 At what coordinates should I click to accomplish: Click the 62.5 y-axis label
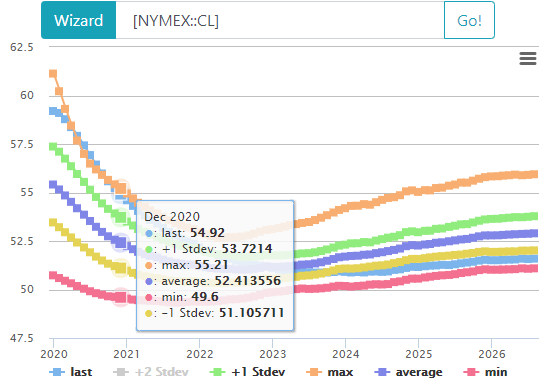tap(22, 47)
